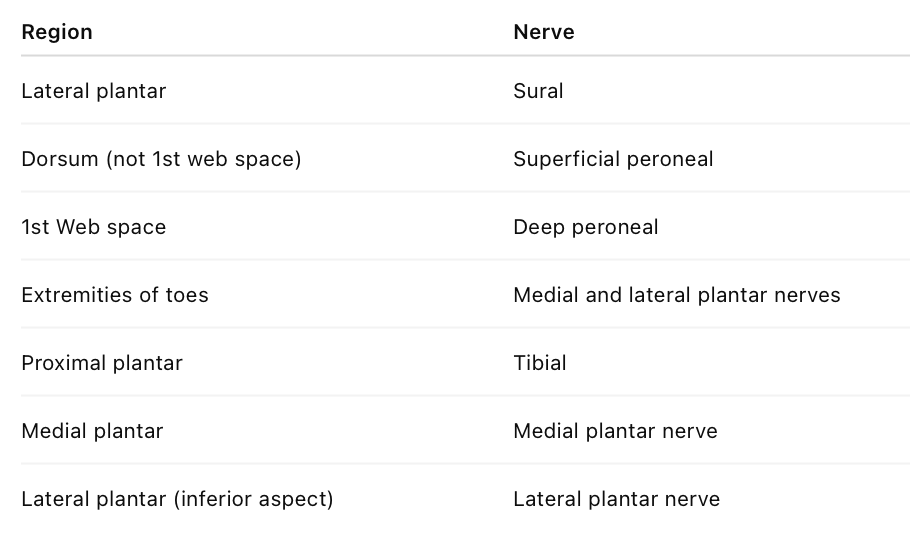The image size is (910, 540).
Task: Select the Lateral plantar region cell
Action: click(x=94, y=91)
